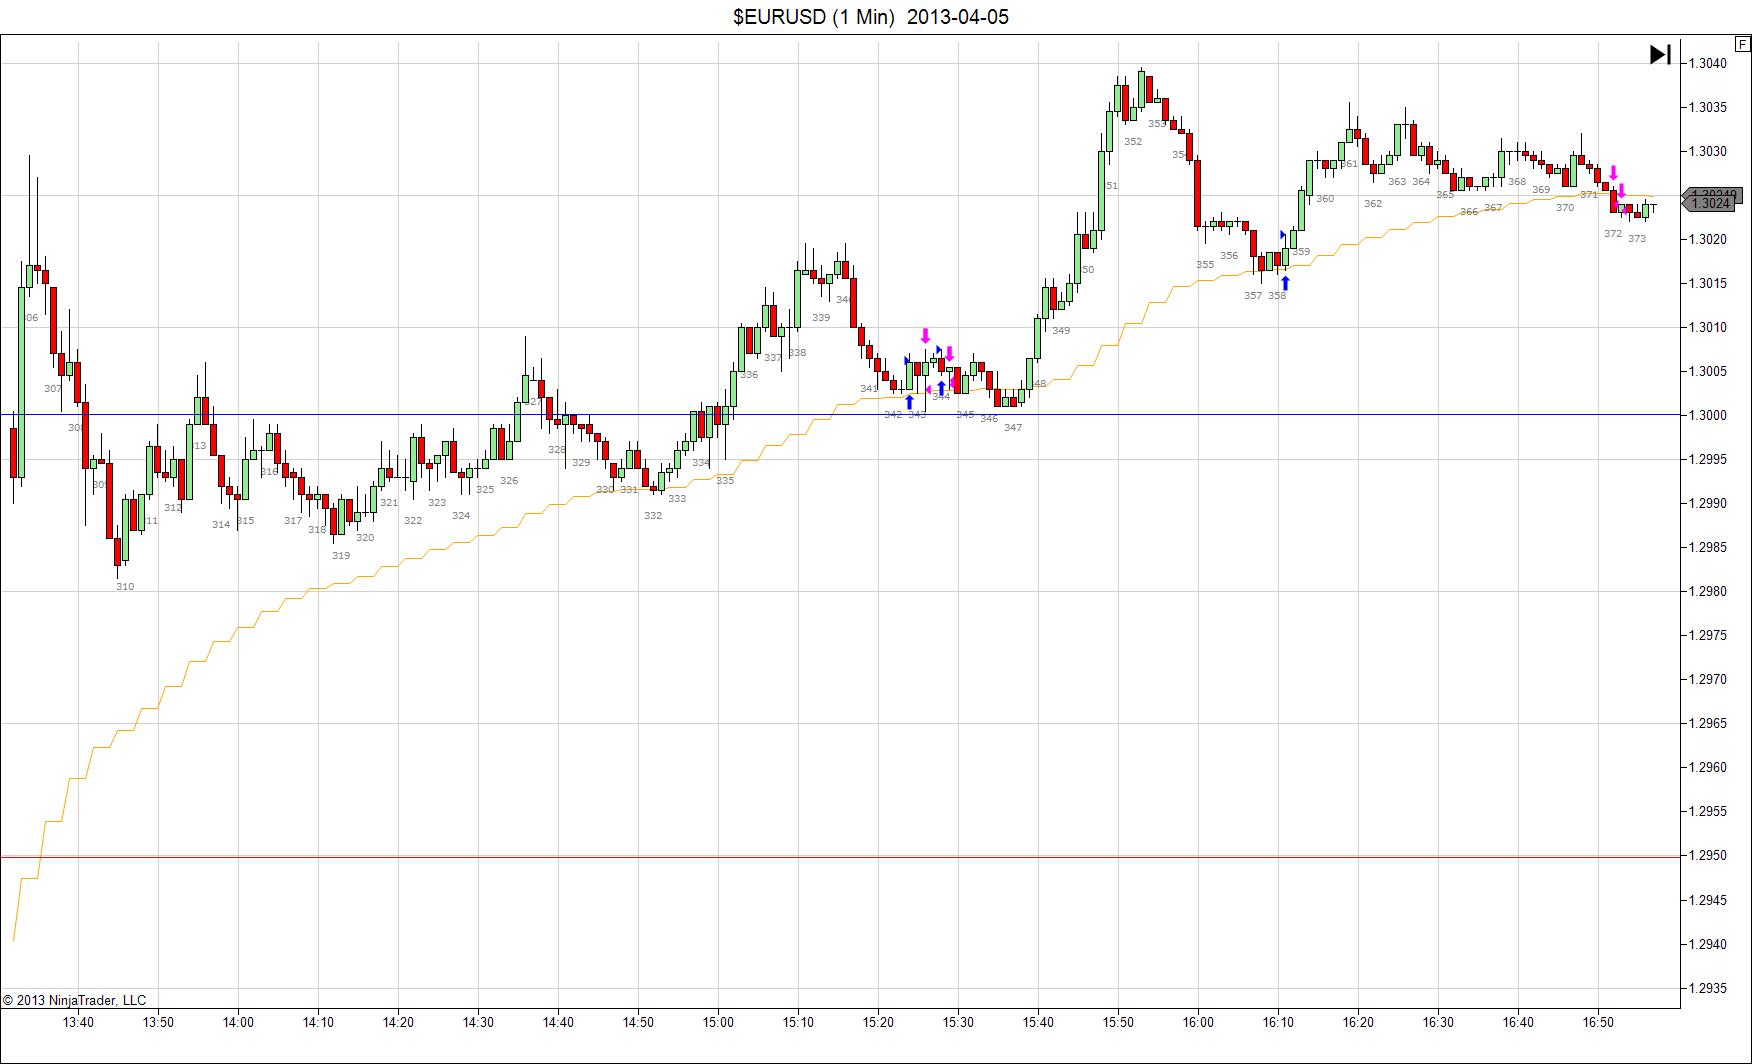This screenshot has width=1752, height=1064.
Task: Click the bar number label 319
Action: point(341,555)
